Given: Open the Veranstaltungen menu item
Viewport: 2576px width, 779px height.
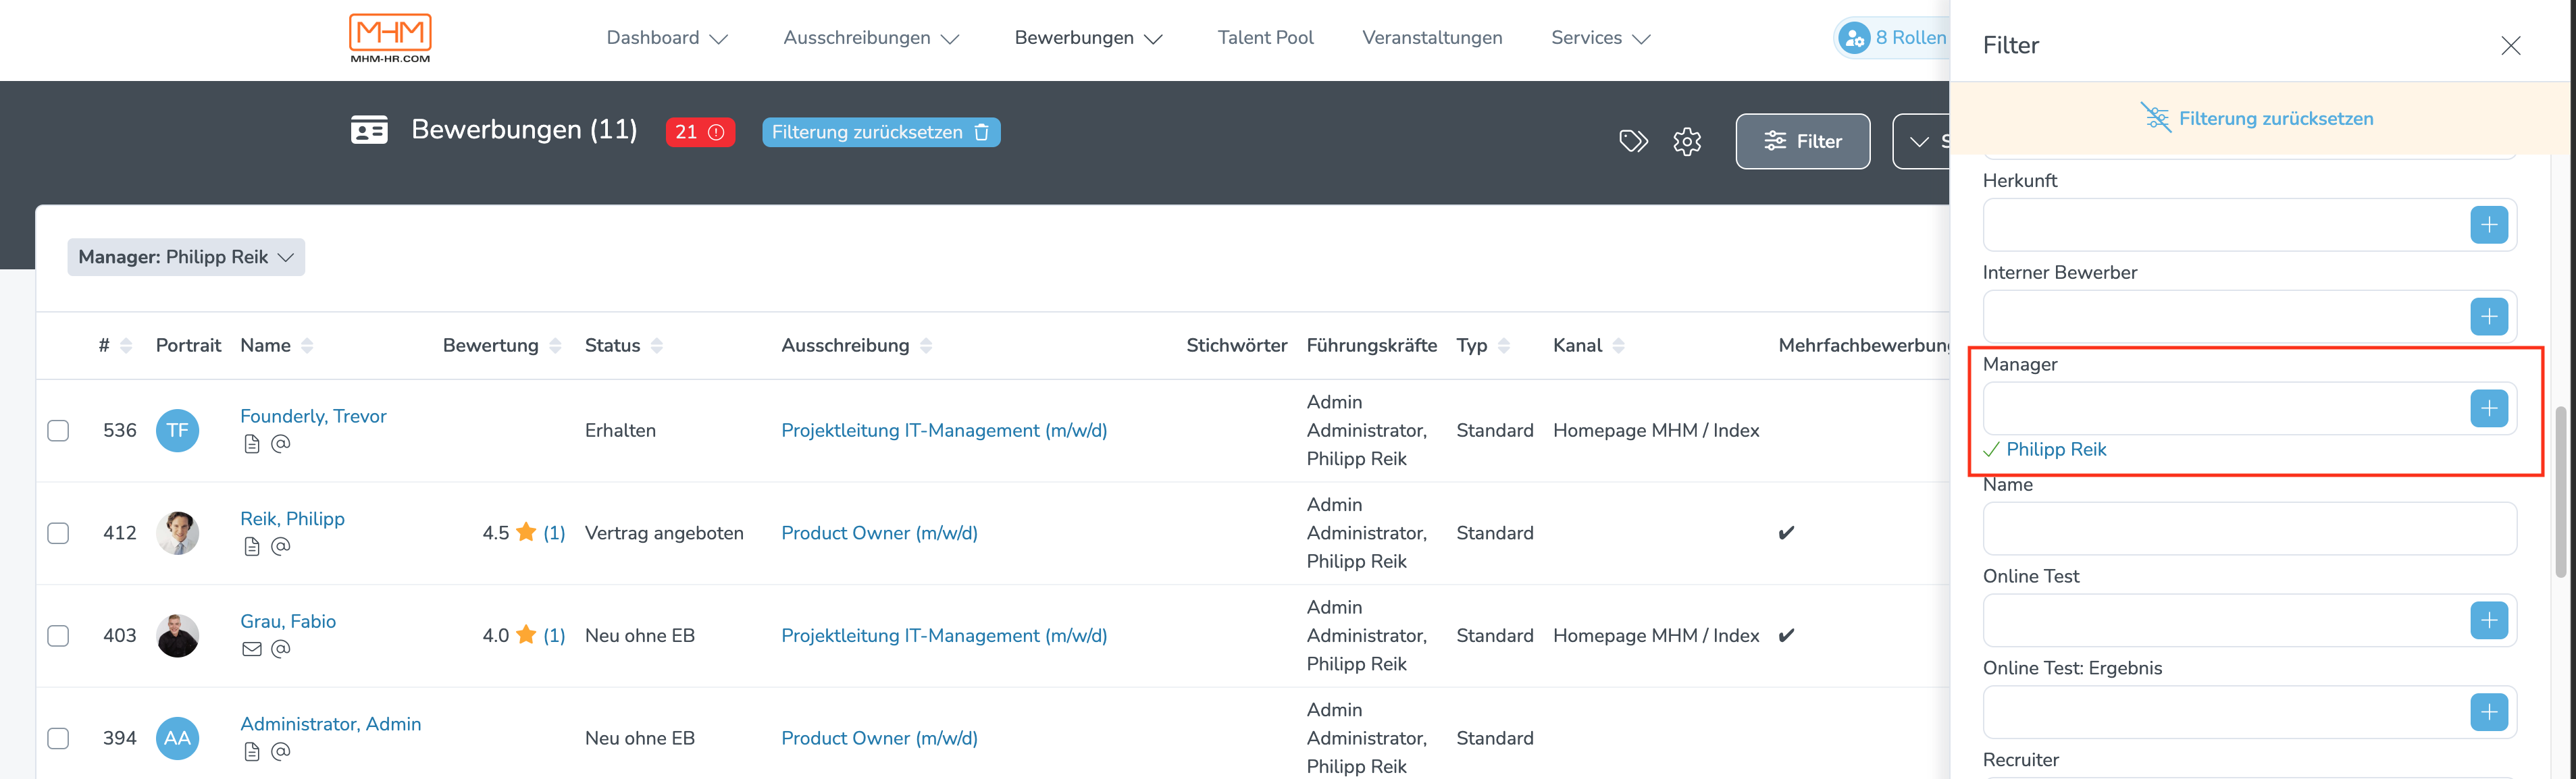Looking at the screenshot, I should 1432,37.
